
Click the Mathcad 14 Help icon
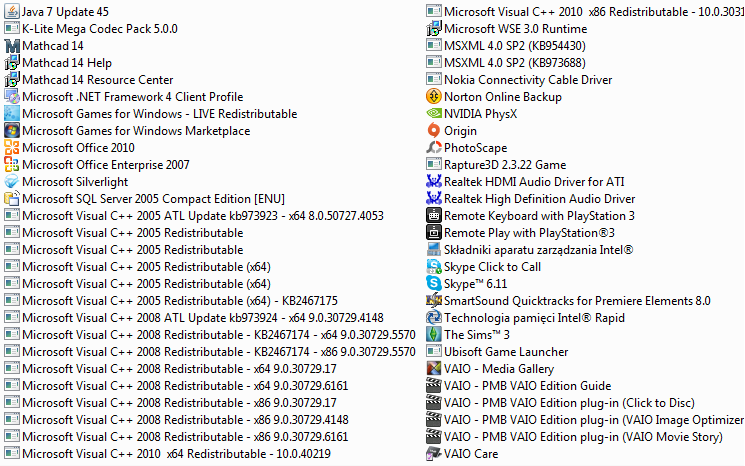(x=11, y=63)
